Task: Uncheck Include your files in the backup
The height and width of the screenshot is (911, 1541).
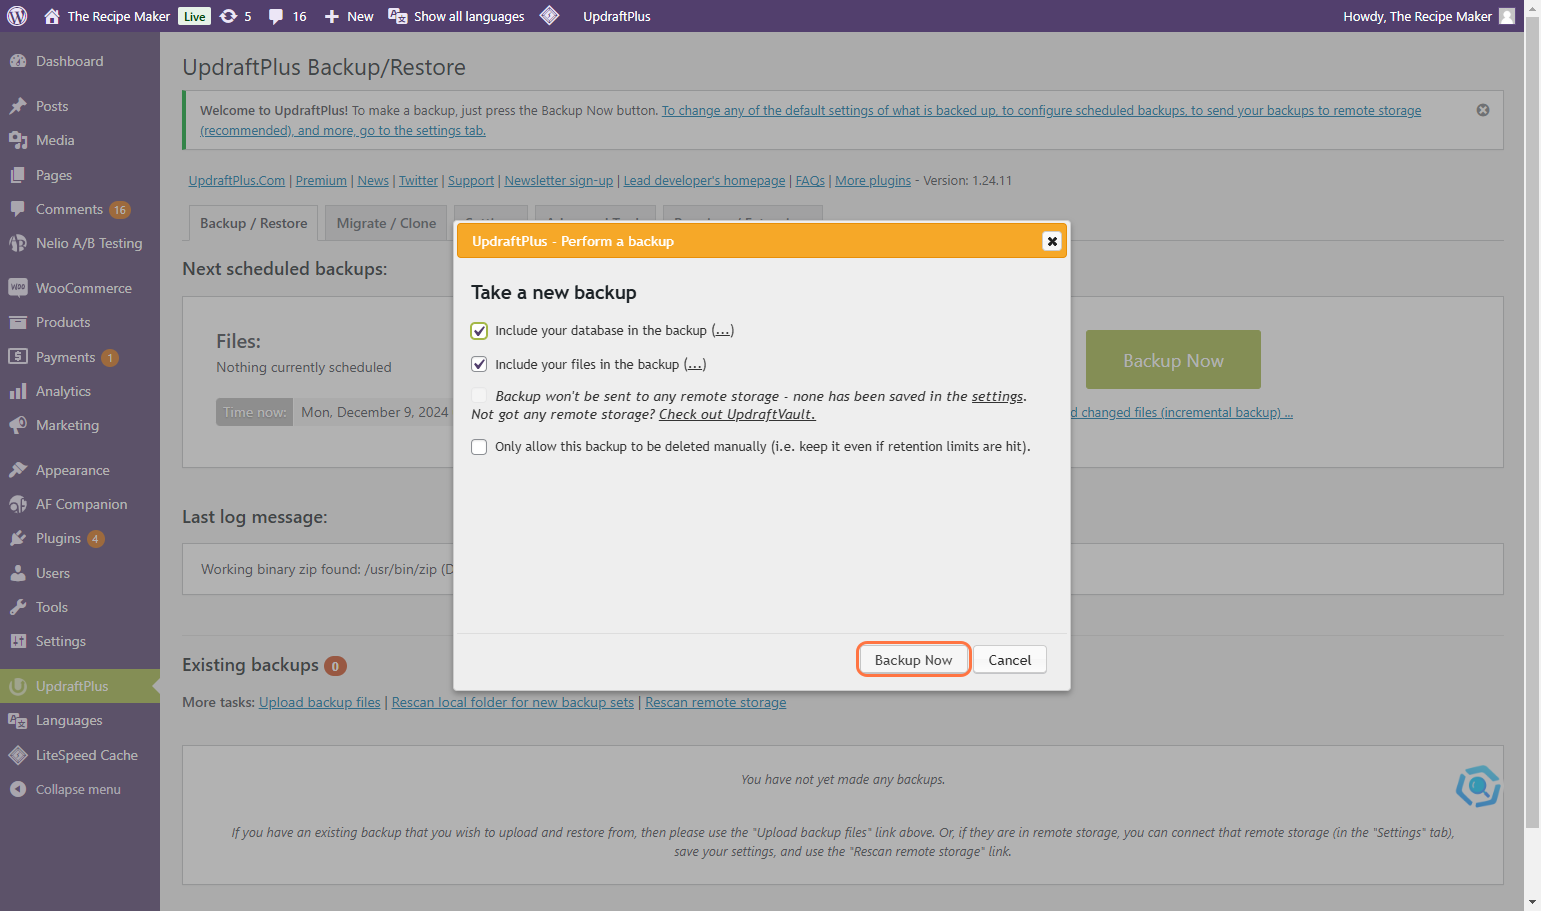Action: 479,364
